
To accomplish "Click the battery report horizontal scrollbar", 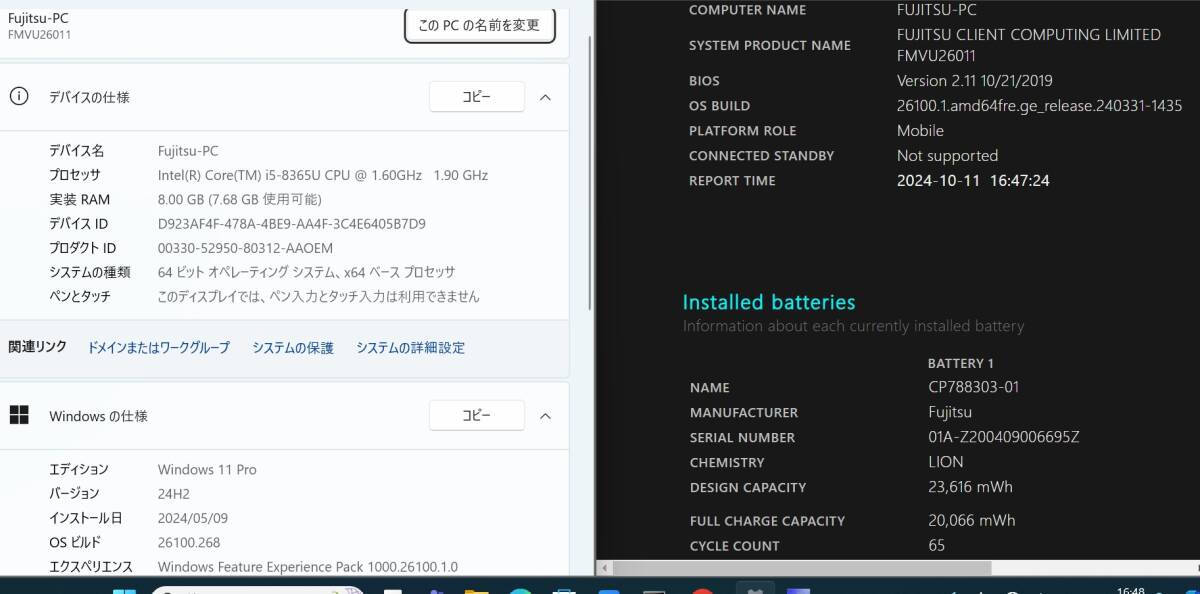I will coord(800,567).
